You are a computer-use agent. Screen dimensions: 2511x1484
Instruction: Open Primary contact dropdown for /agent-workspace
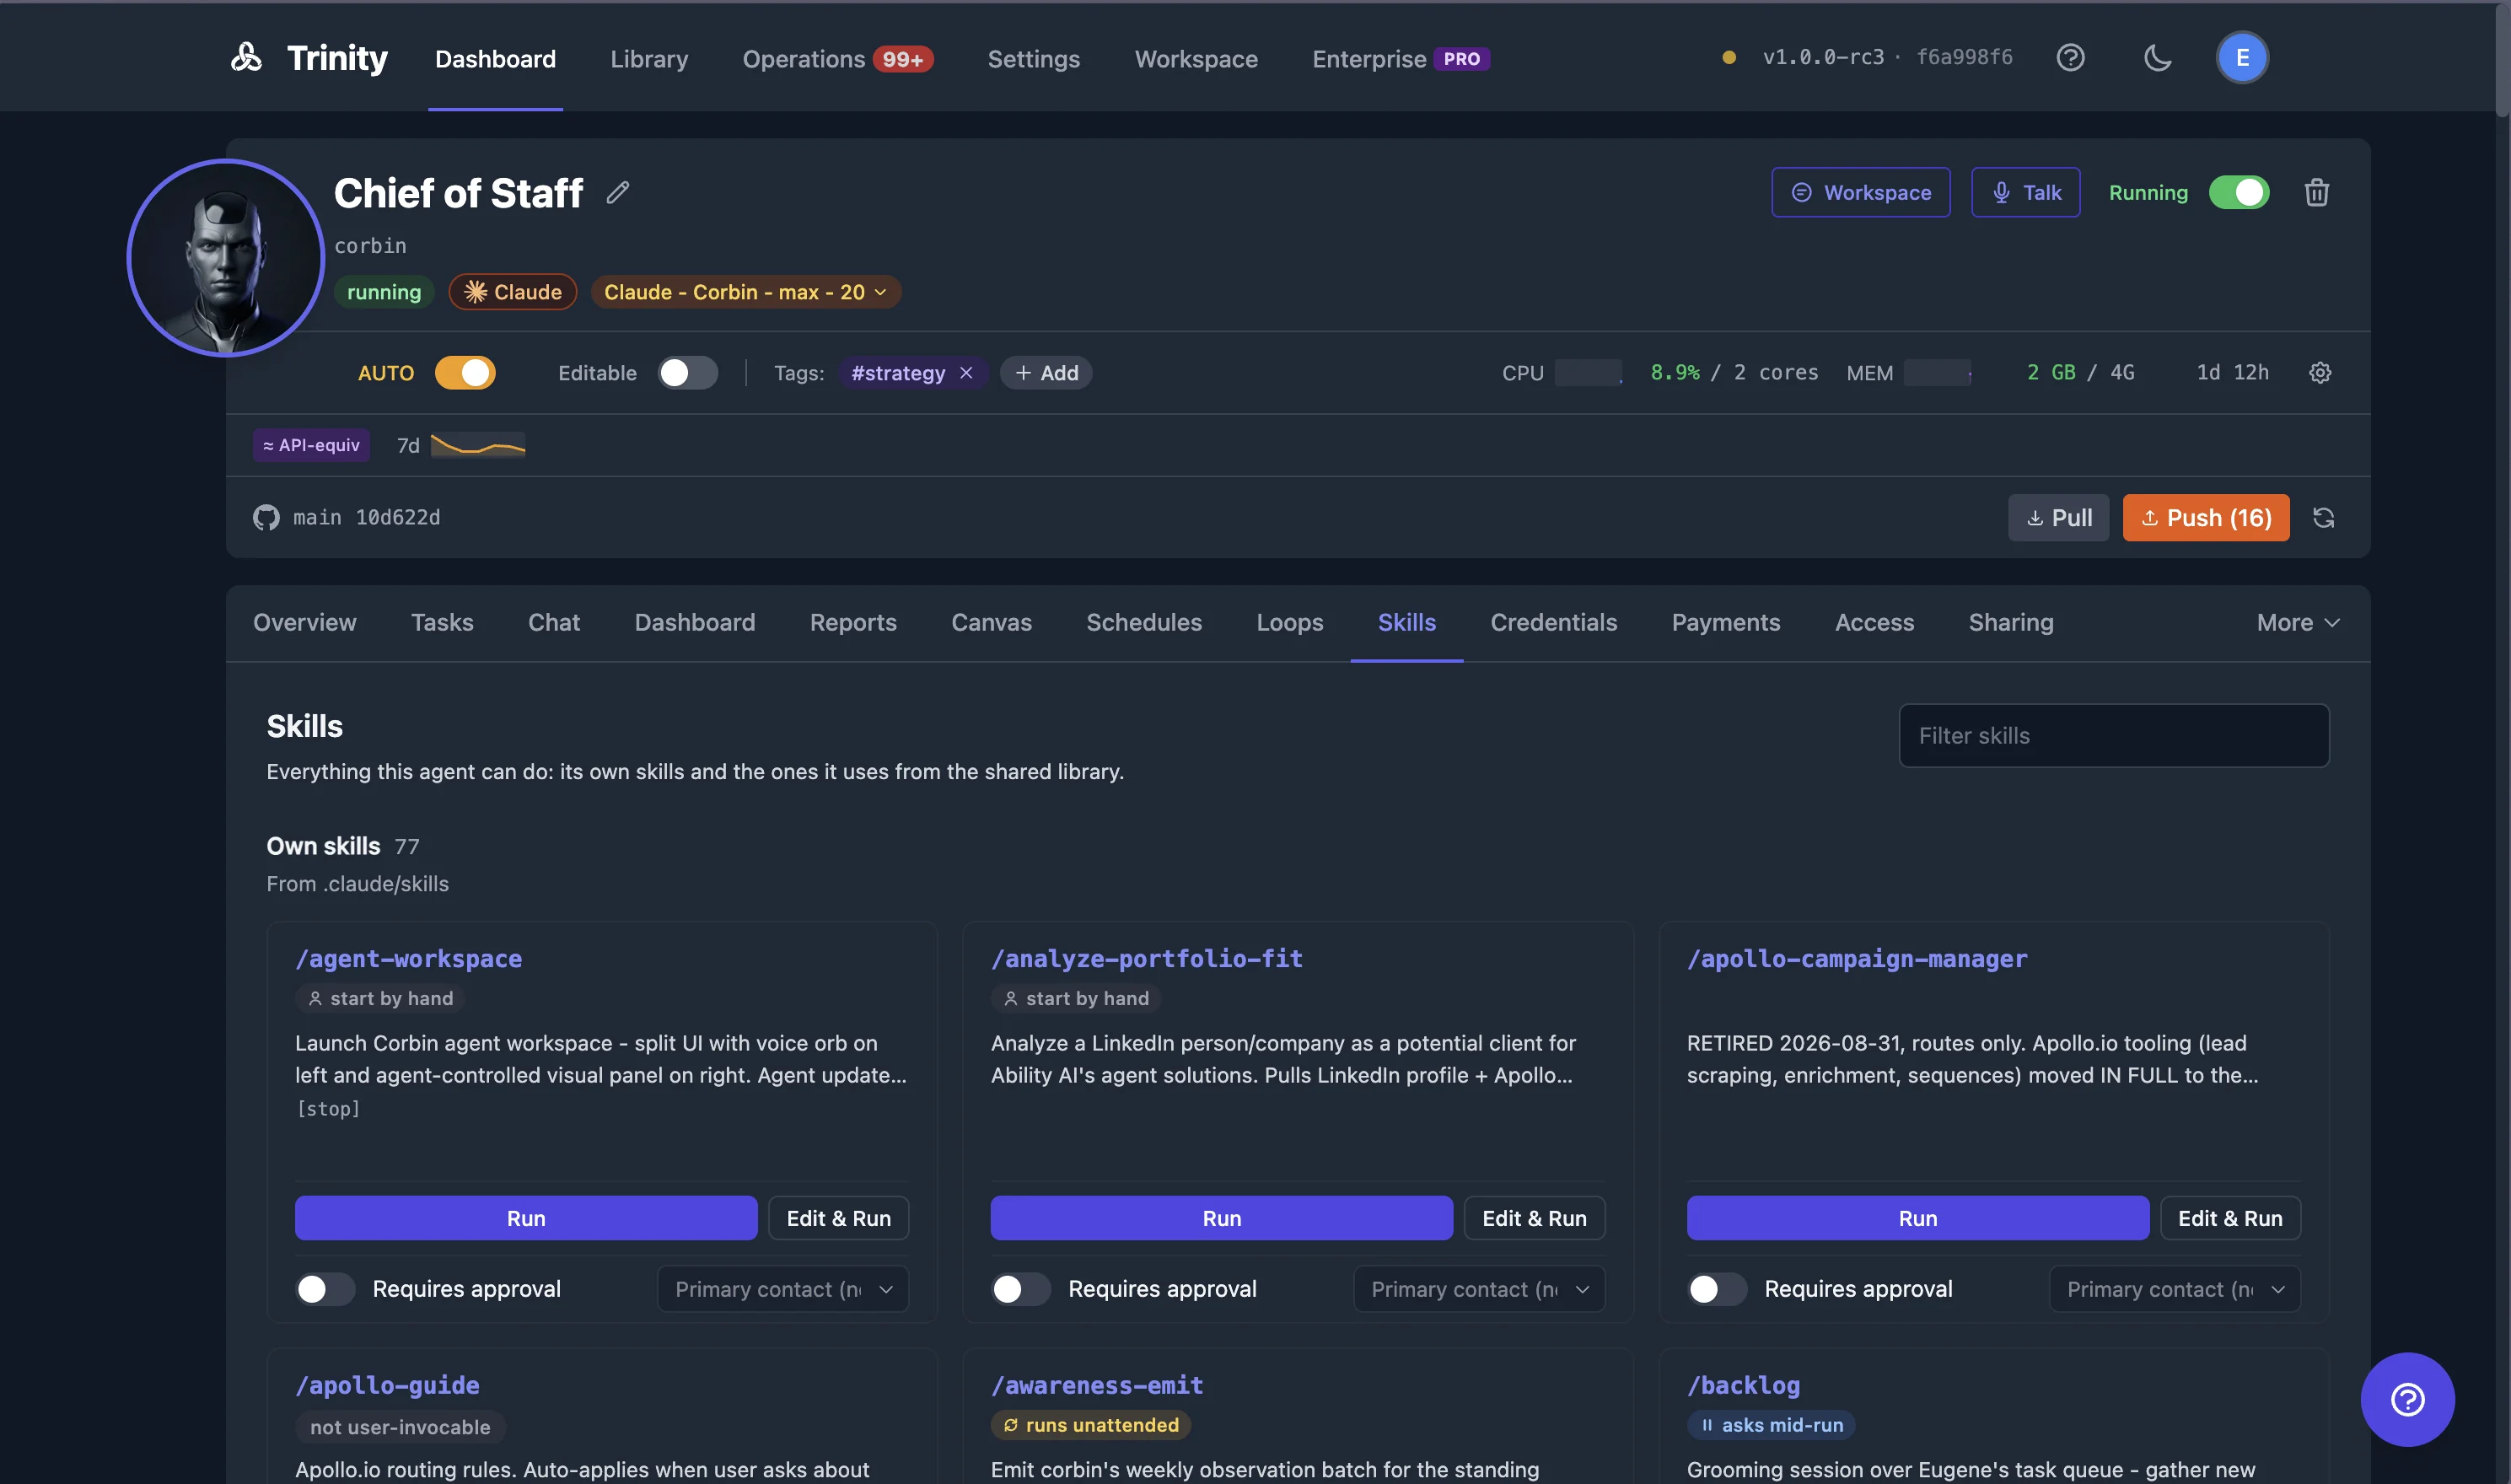(x=783, y=1289)
